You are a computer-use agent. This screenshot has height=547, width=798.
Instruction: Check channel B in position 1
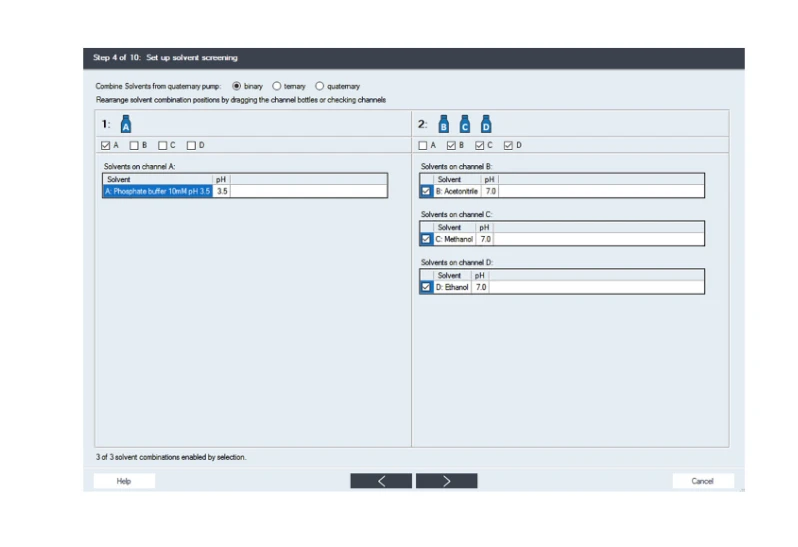point(134,146)
